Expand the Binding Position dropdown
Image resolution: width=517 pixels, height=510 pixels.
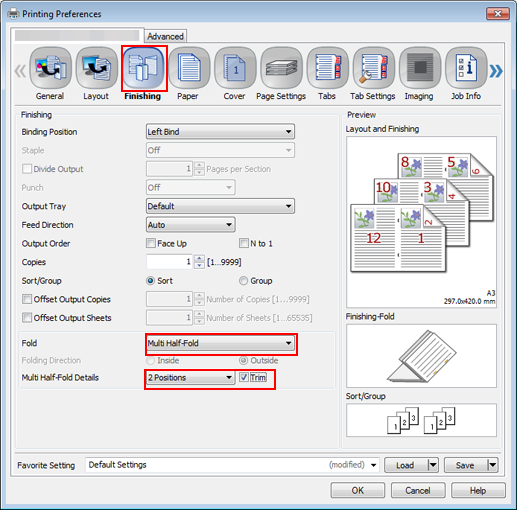[220, 132]
